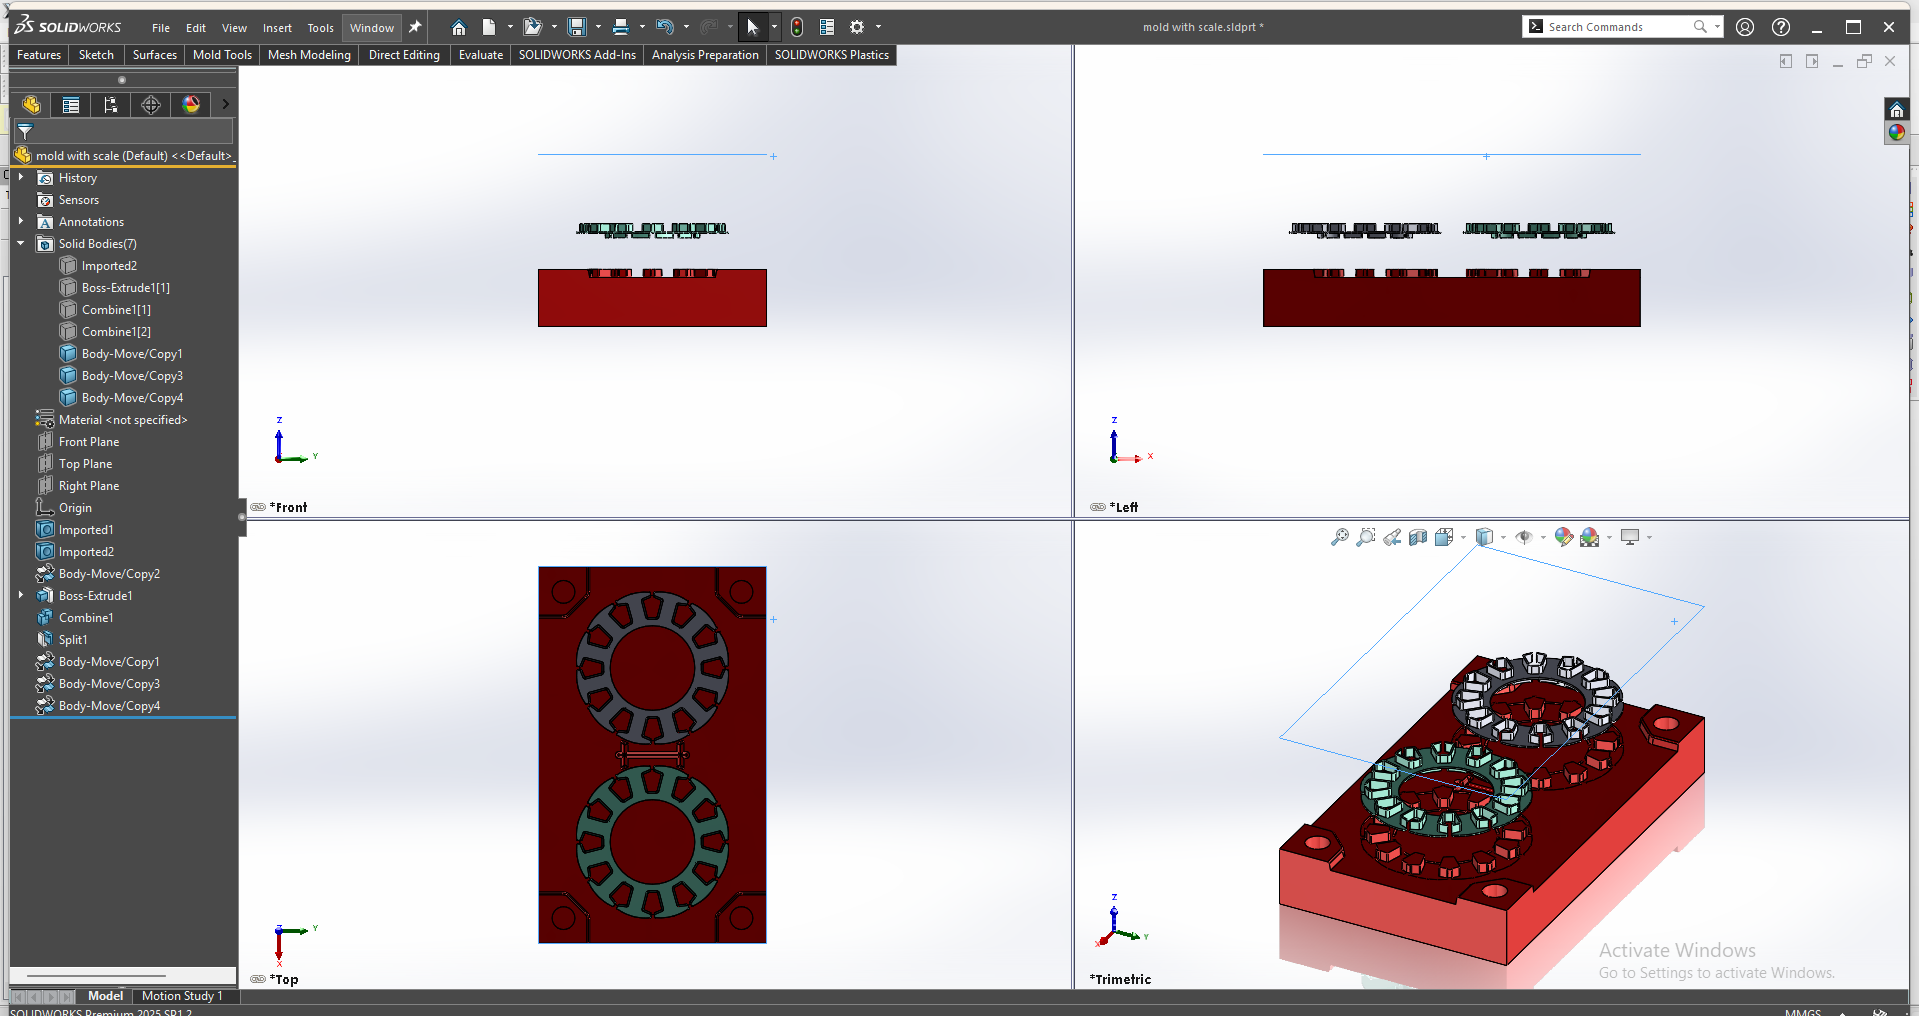Click the feature tree filter funnel icon
Image resolution: width=1919 pixels, height=1016 pixels.
click(25, 131)
